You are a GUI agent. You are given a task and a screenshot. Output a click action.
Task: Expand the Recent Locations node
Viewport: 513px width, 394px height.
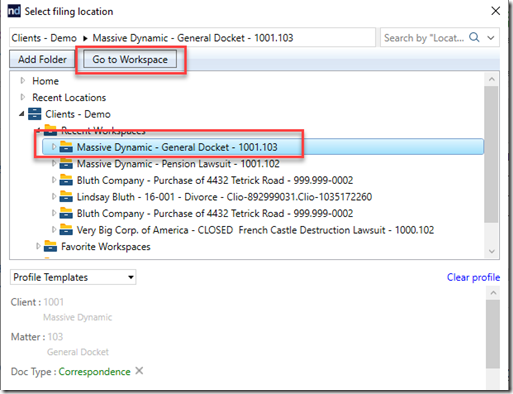[x=23, y=97]
